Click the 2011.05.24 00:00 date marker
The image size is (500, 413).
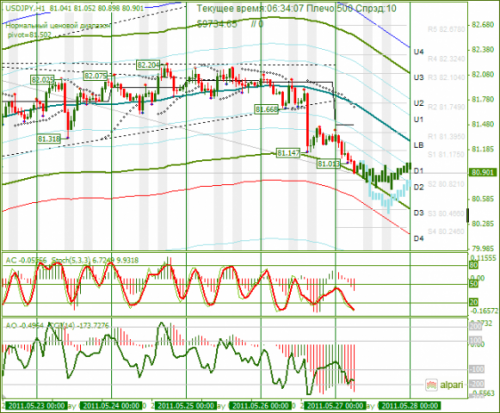coord(111,406)
